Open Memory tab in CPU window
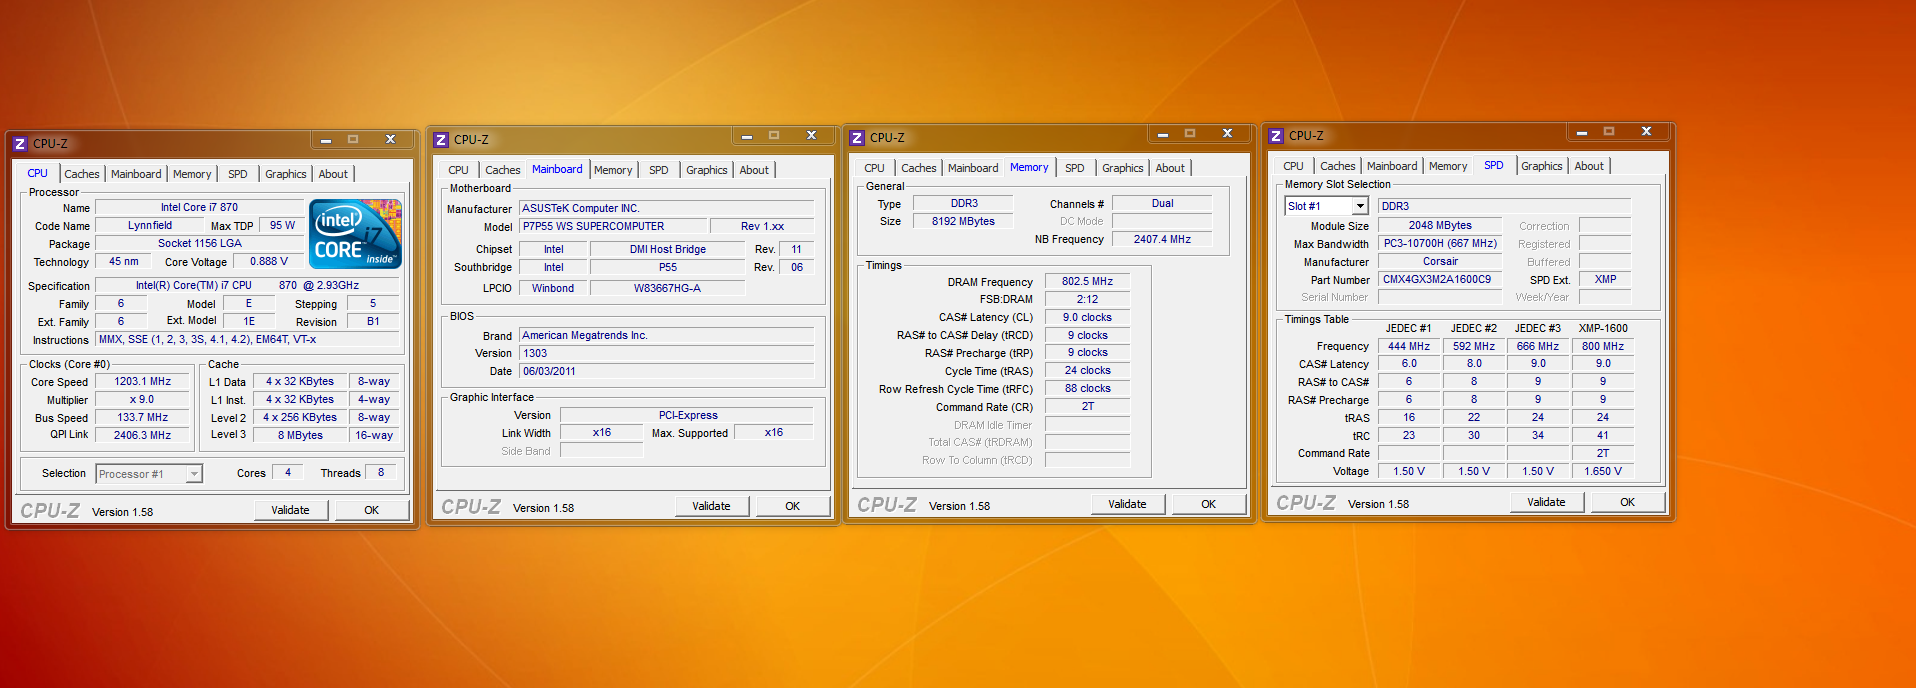This screenshot has width=1916, height=688. tap(192, 174)
